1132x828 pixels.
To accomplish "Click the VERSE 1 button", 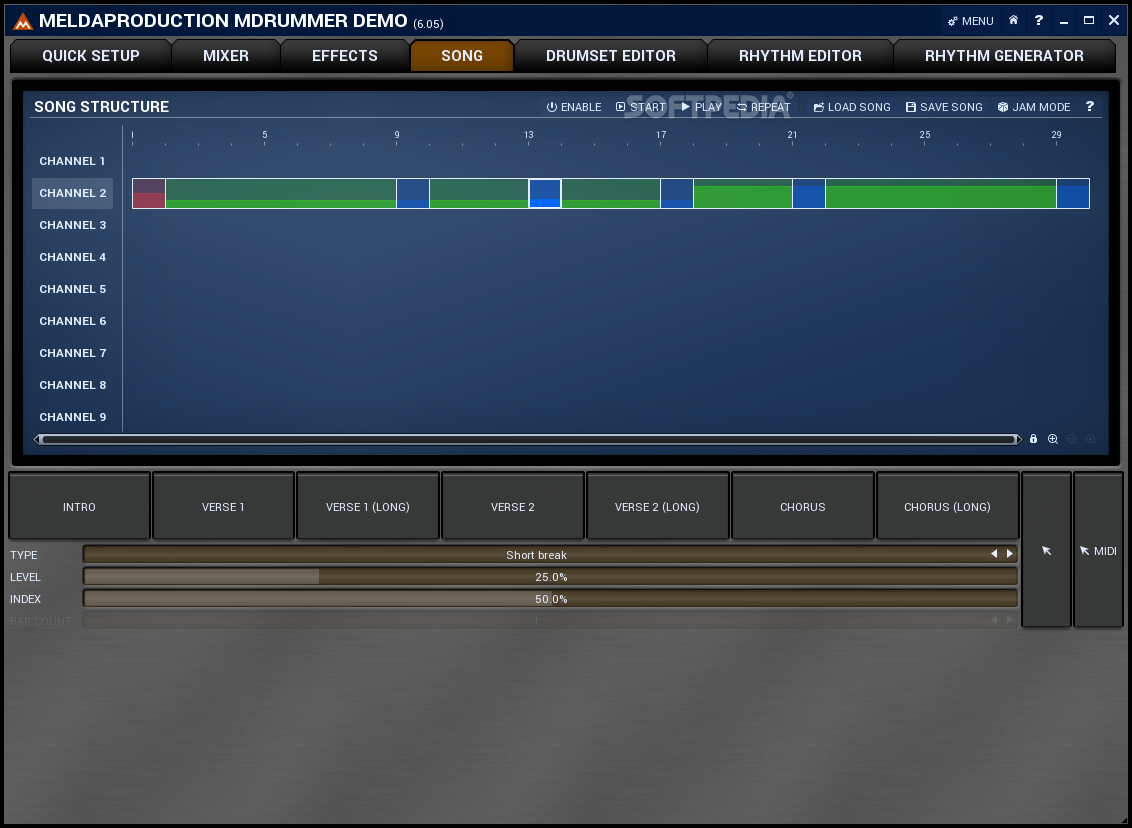I will 223,507.
